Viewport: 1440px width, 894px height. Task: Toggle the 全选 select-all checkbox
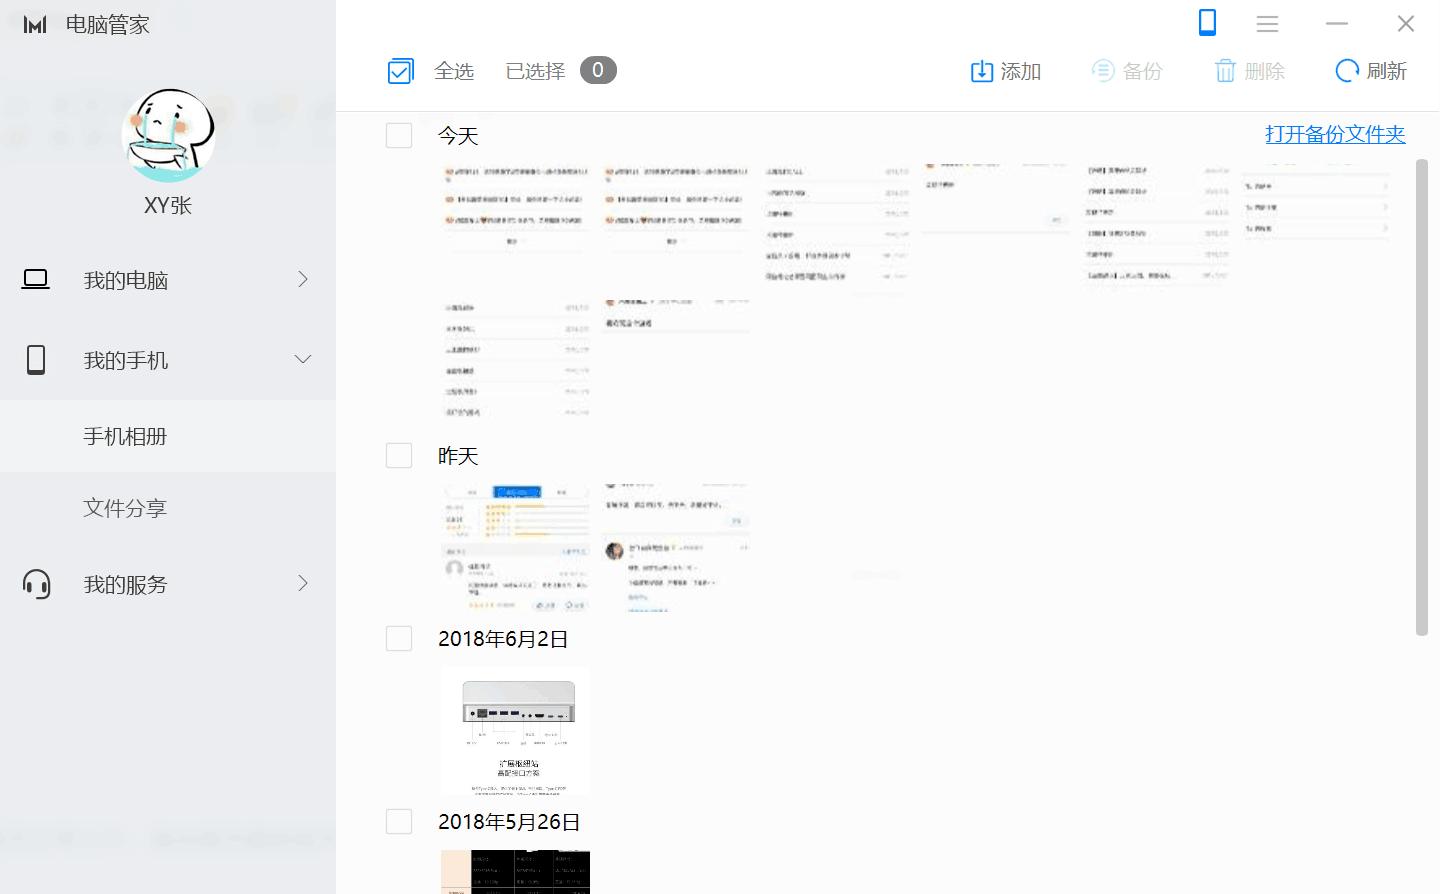(400, 71)
